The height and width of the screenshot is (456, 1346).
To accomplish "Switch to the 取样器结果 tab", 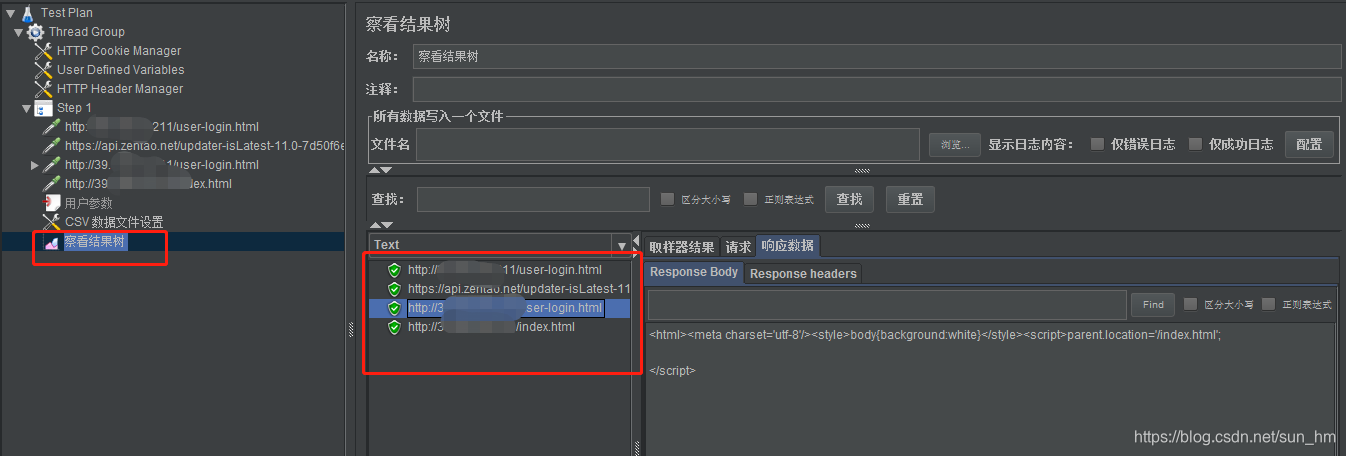I will click(x=682, y=247).
